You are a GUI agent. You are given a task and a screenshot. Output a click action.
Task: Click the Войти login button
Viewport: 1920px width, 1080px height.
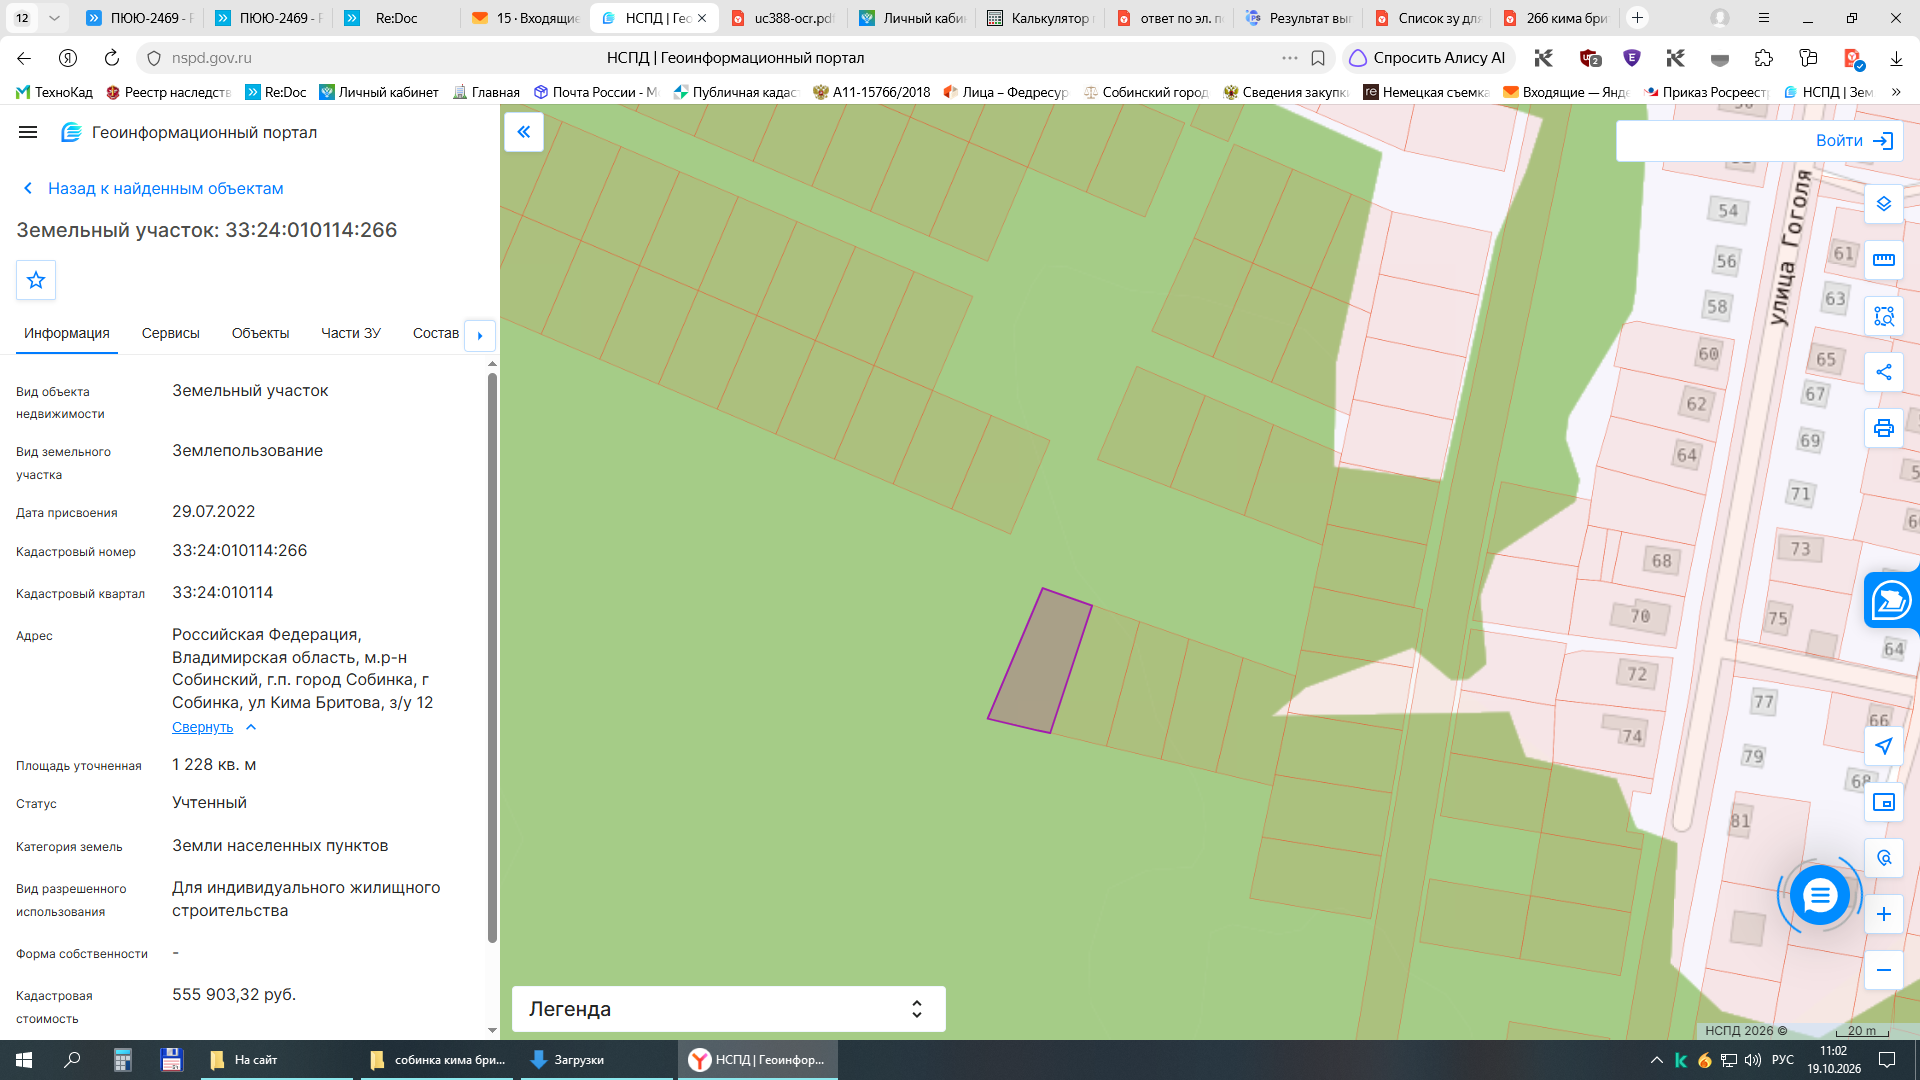(x=1855, y=141)
